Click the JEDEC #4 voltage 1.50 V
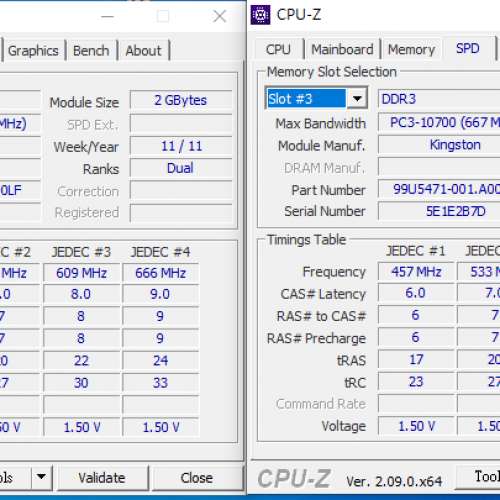 tap(161, 427)
